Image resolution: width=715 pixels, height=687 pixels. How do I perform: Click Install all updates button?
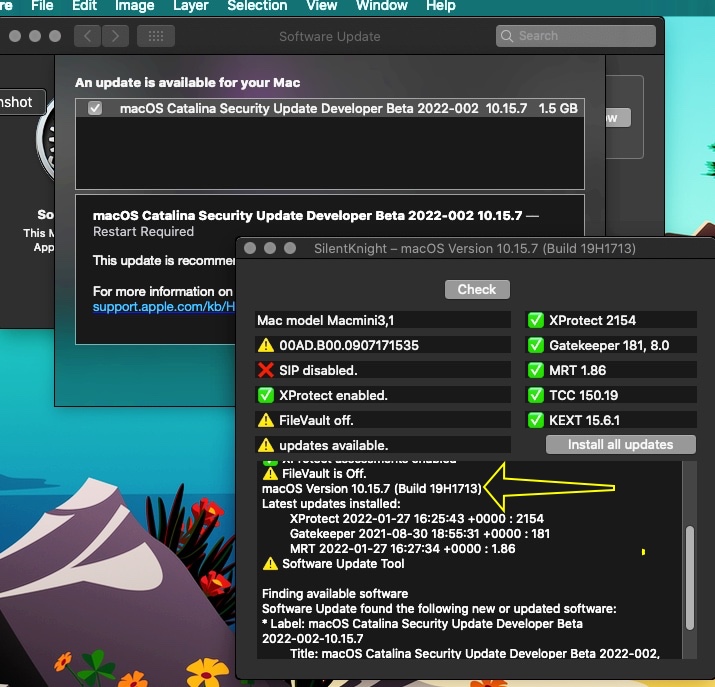coord(621,444)
